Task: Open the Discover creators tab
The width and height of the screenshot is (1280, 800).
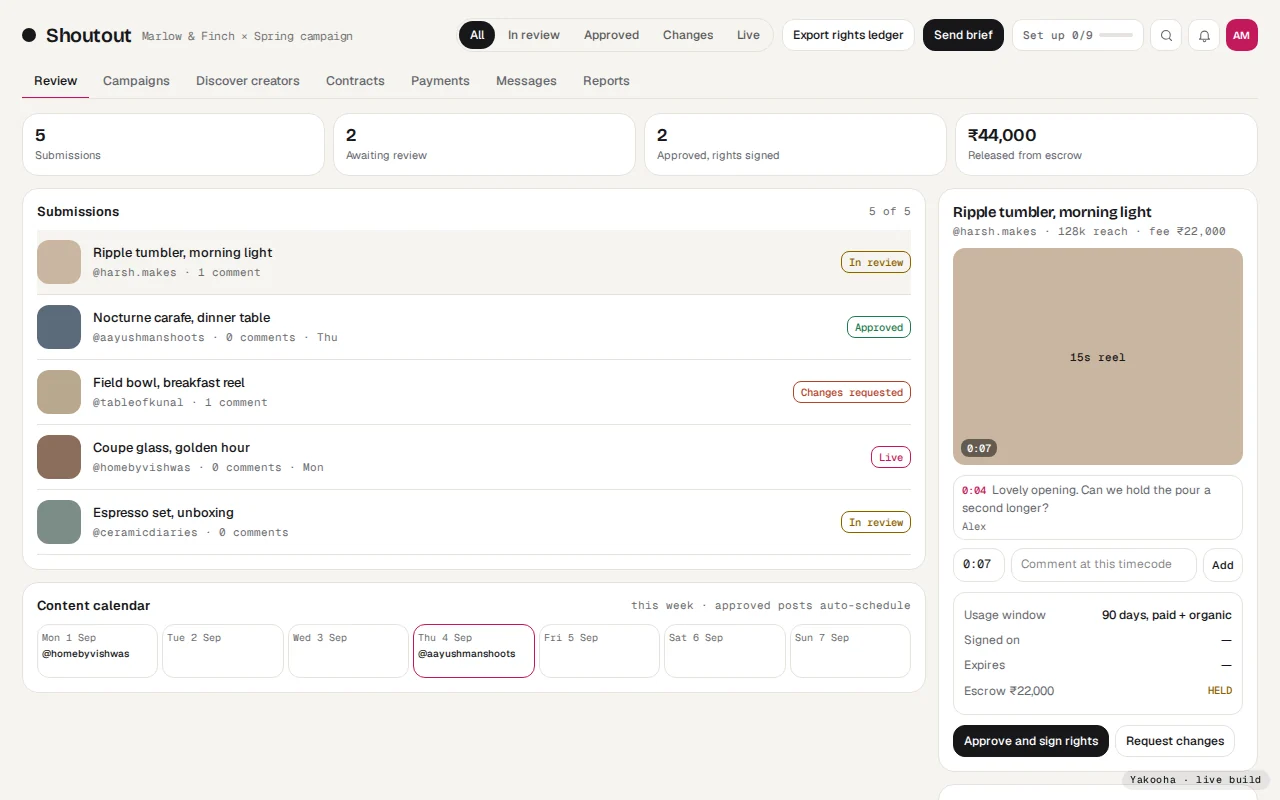Action: click(248, 81)
